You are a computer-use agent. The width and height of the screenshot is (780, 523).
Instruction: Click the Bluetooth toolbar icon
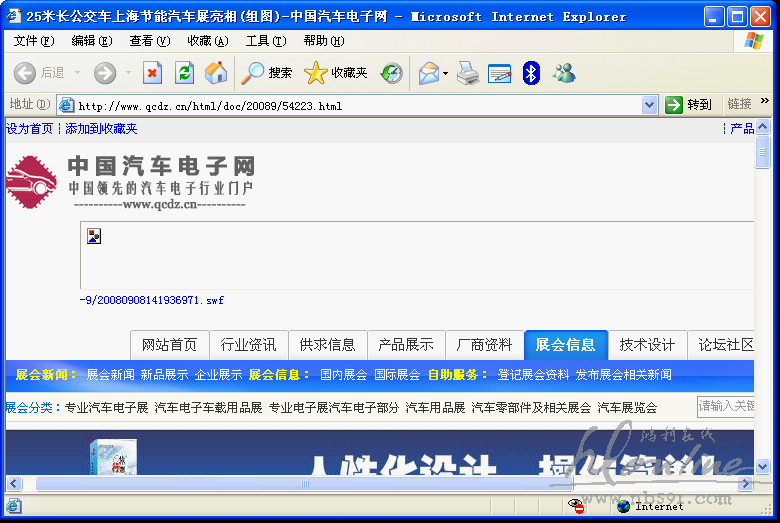pyautogui.click(x=531, y=73)
